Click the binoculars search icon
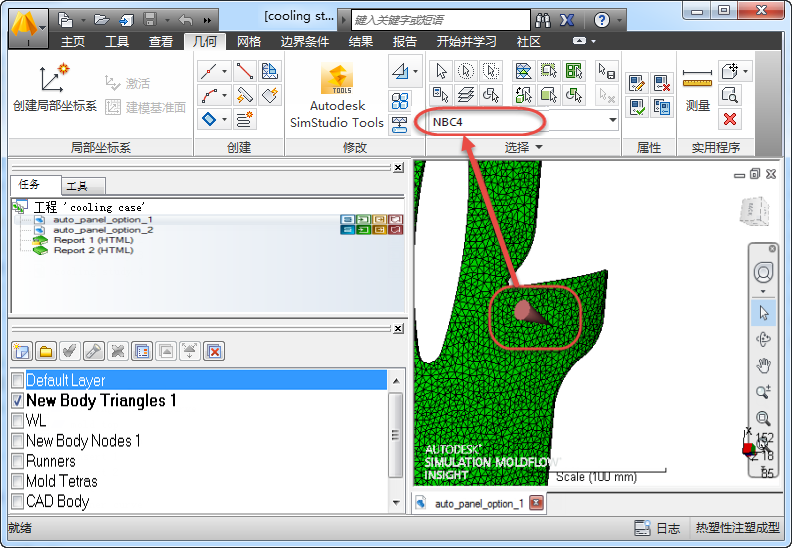The height and width of the screenshot is (548, 792). point(543,21)
